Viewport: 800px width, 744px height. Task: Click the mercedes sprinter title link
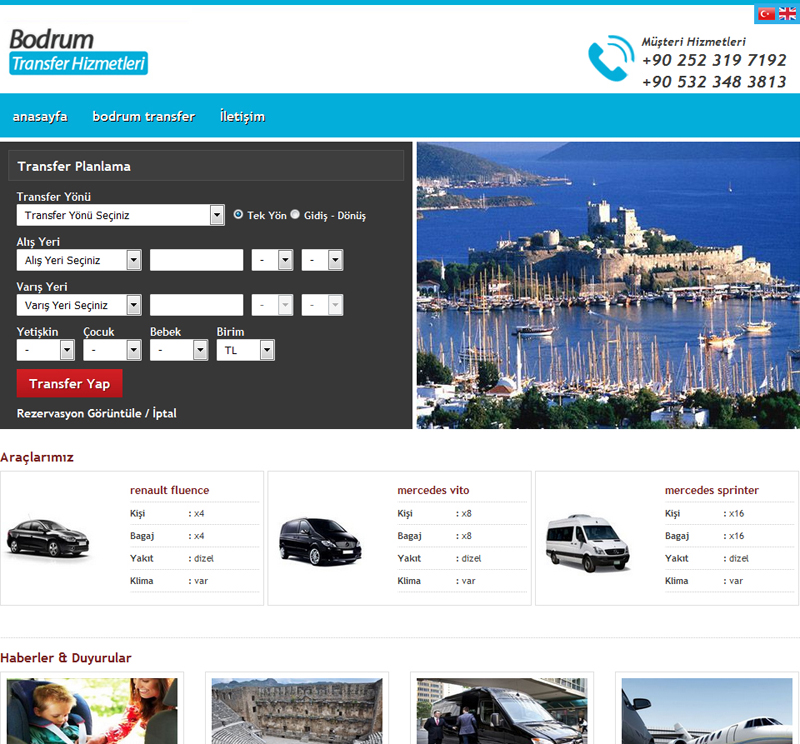pos(712,490)
